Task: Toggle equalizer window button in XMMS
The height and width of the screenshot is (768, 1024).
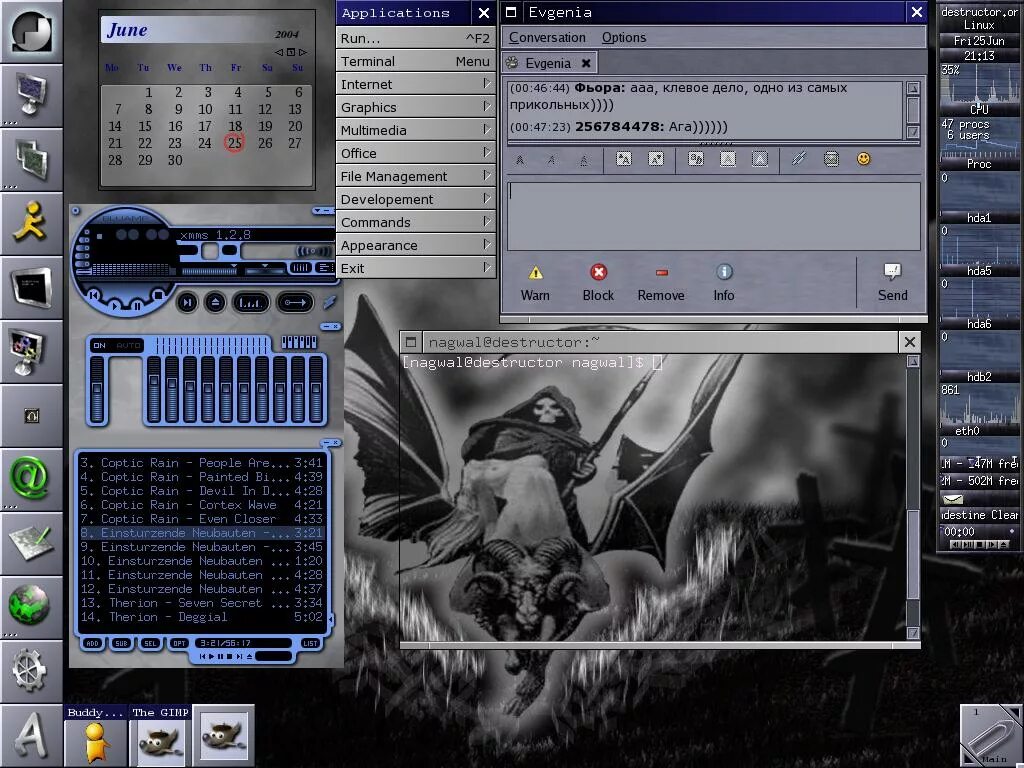Action: click(x=301, y=268)
